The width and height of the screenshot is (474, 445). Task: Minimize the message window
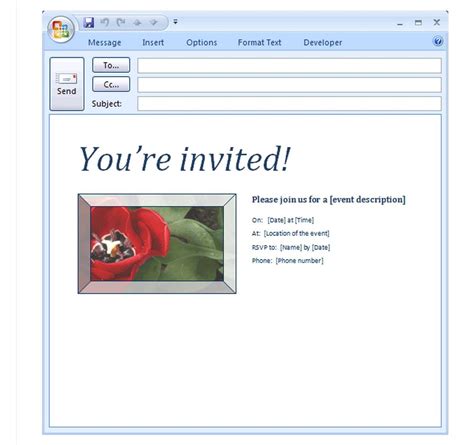click(x=400, y=23)
